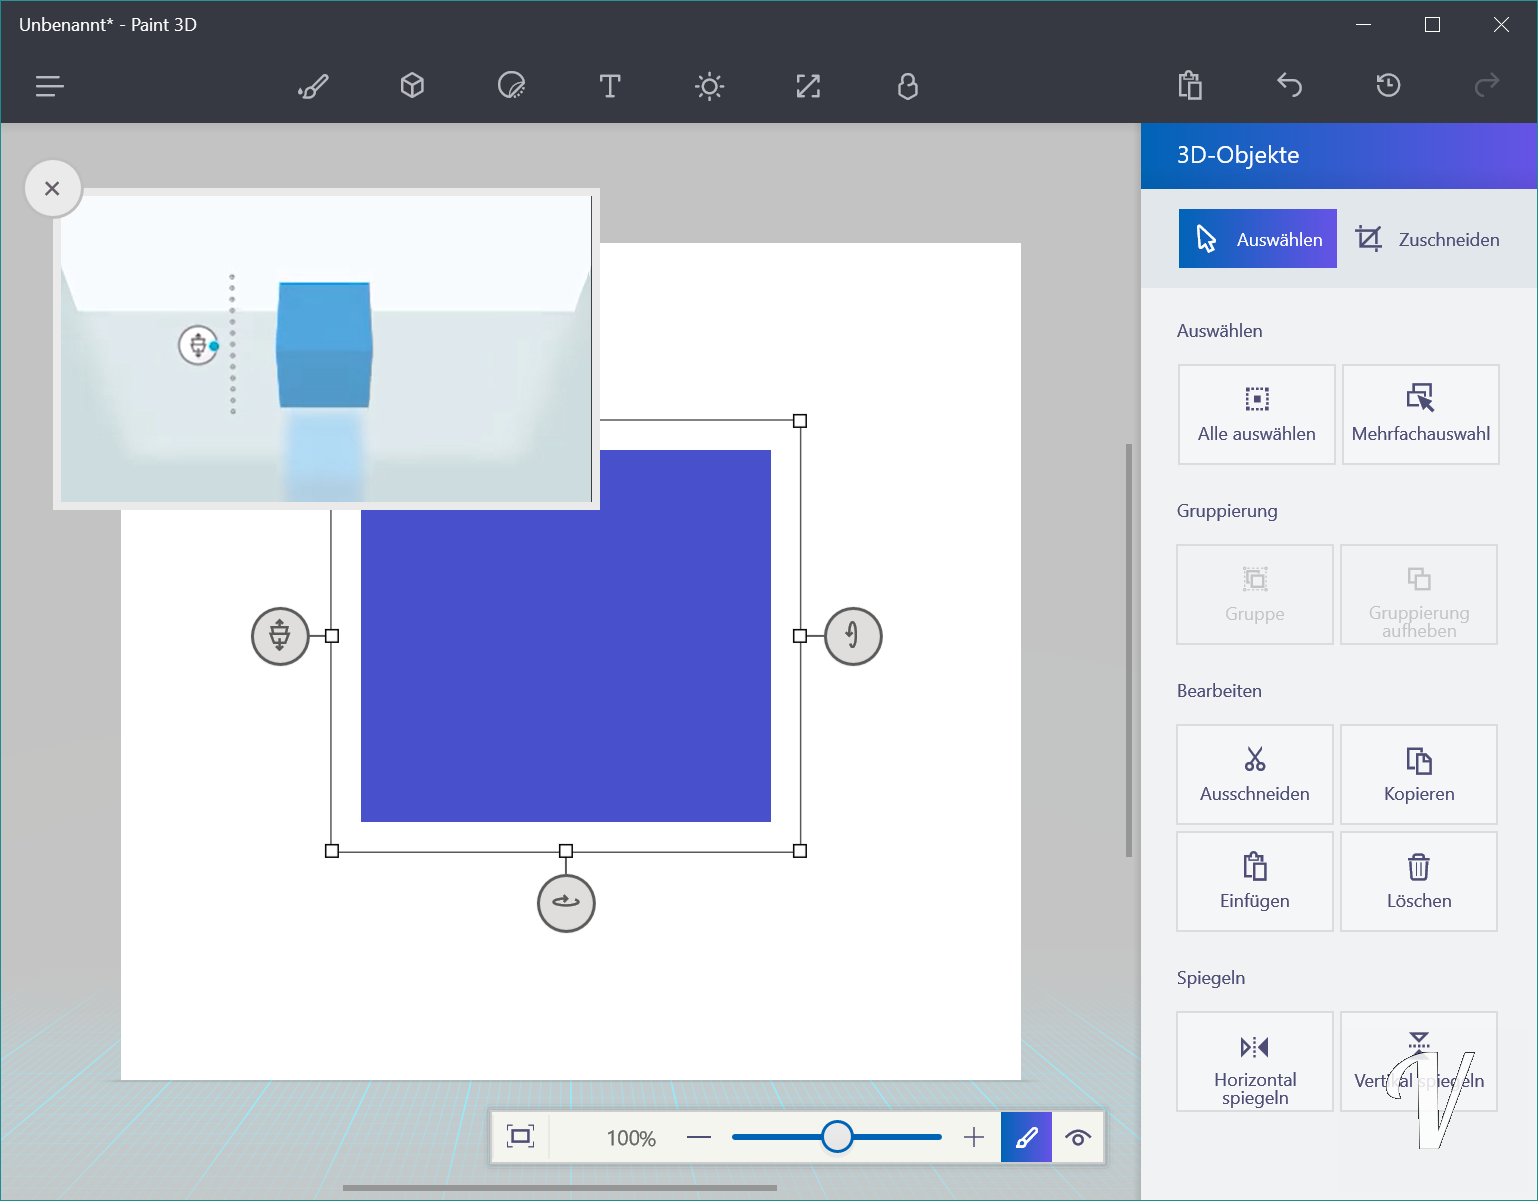Viewport: 1538px width, 1201px height.
Task: Click the Paste icon in top bar
Action: (x=1190, y=87)
